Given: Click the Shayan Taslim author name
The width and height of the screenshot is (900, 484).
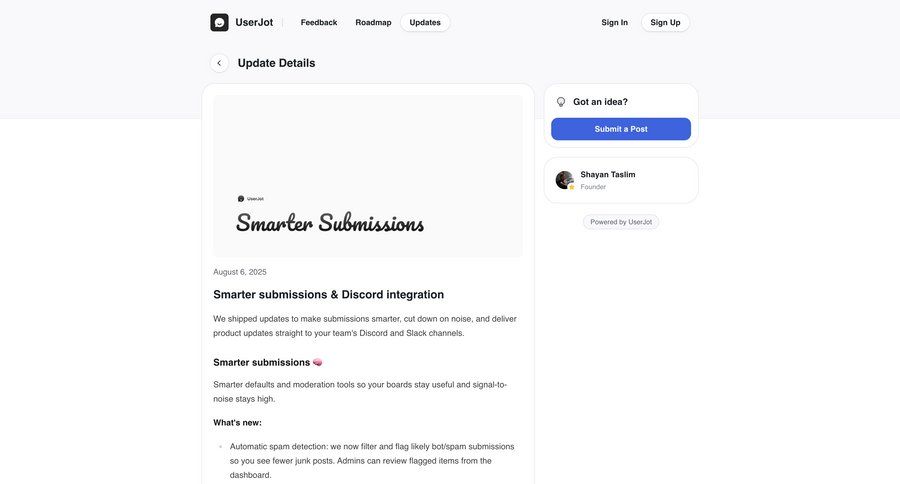Looking at the screenshot, I should (x=608, y=174).
